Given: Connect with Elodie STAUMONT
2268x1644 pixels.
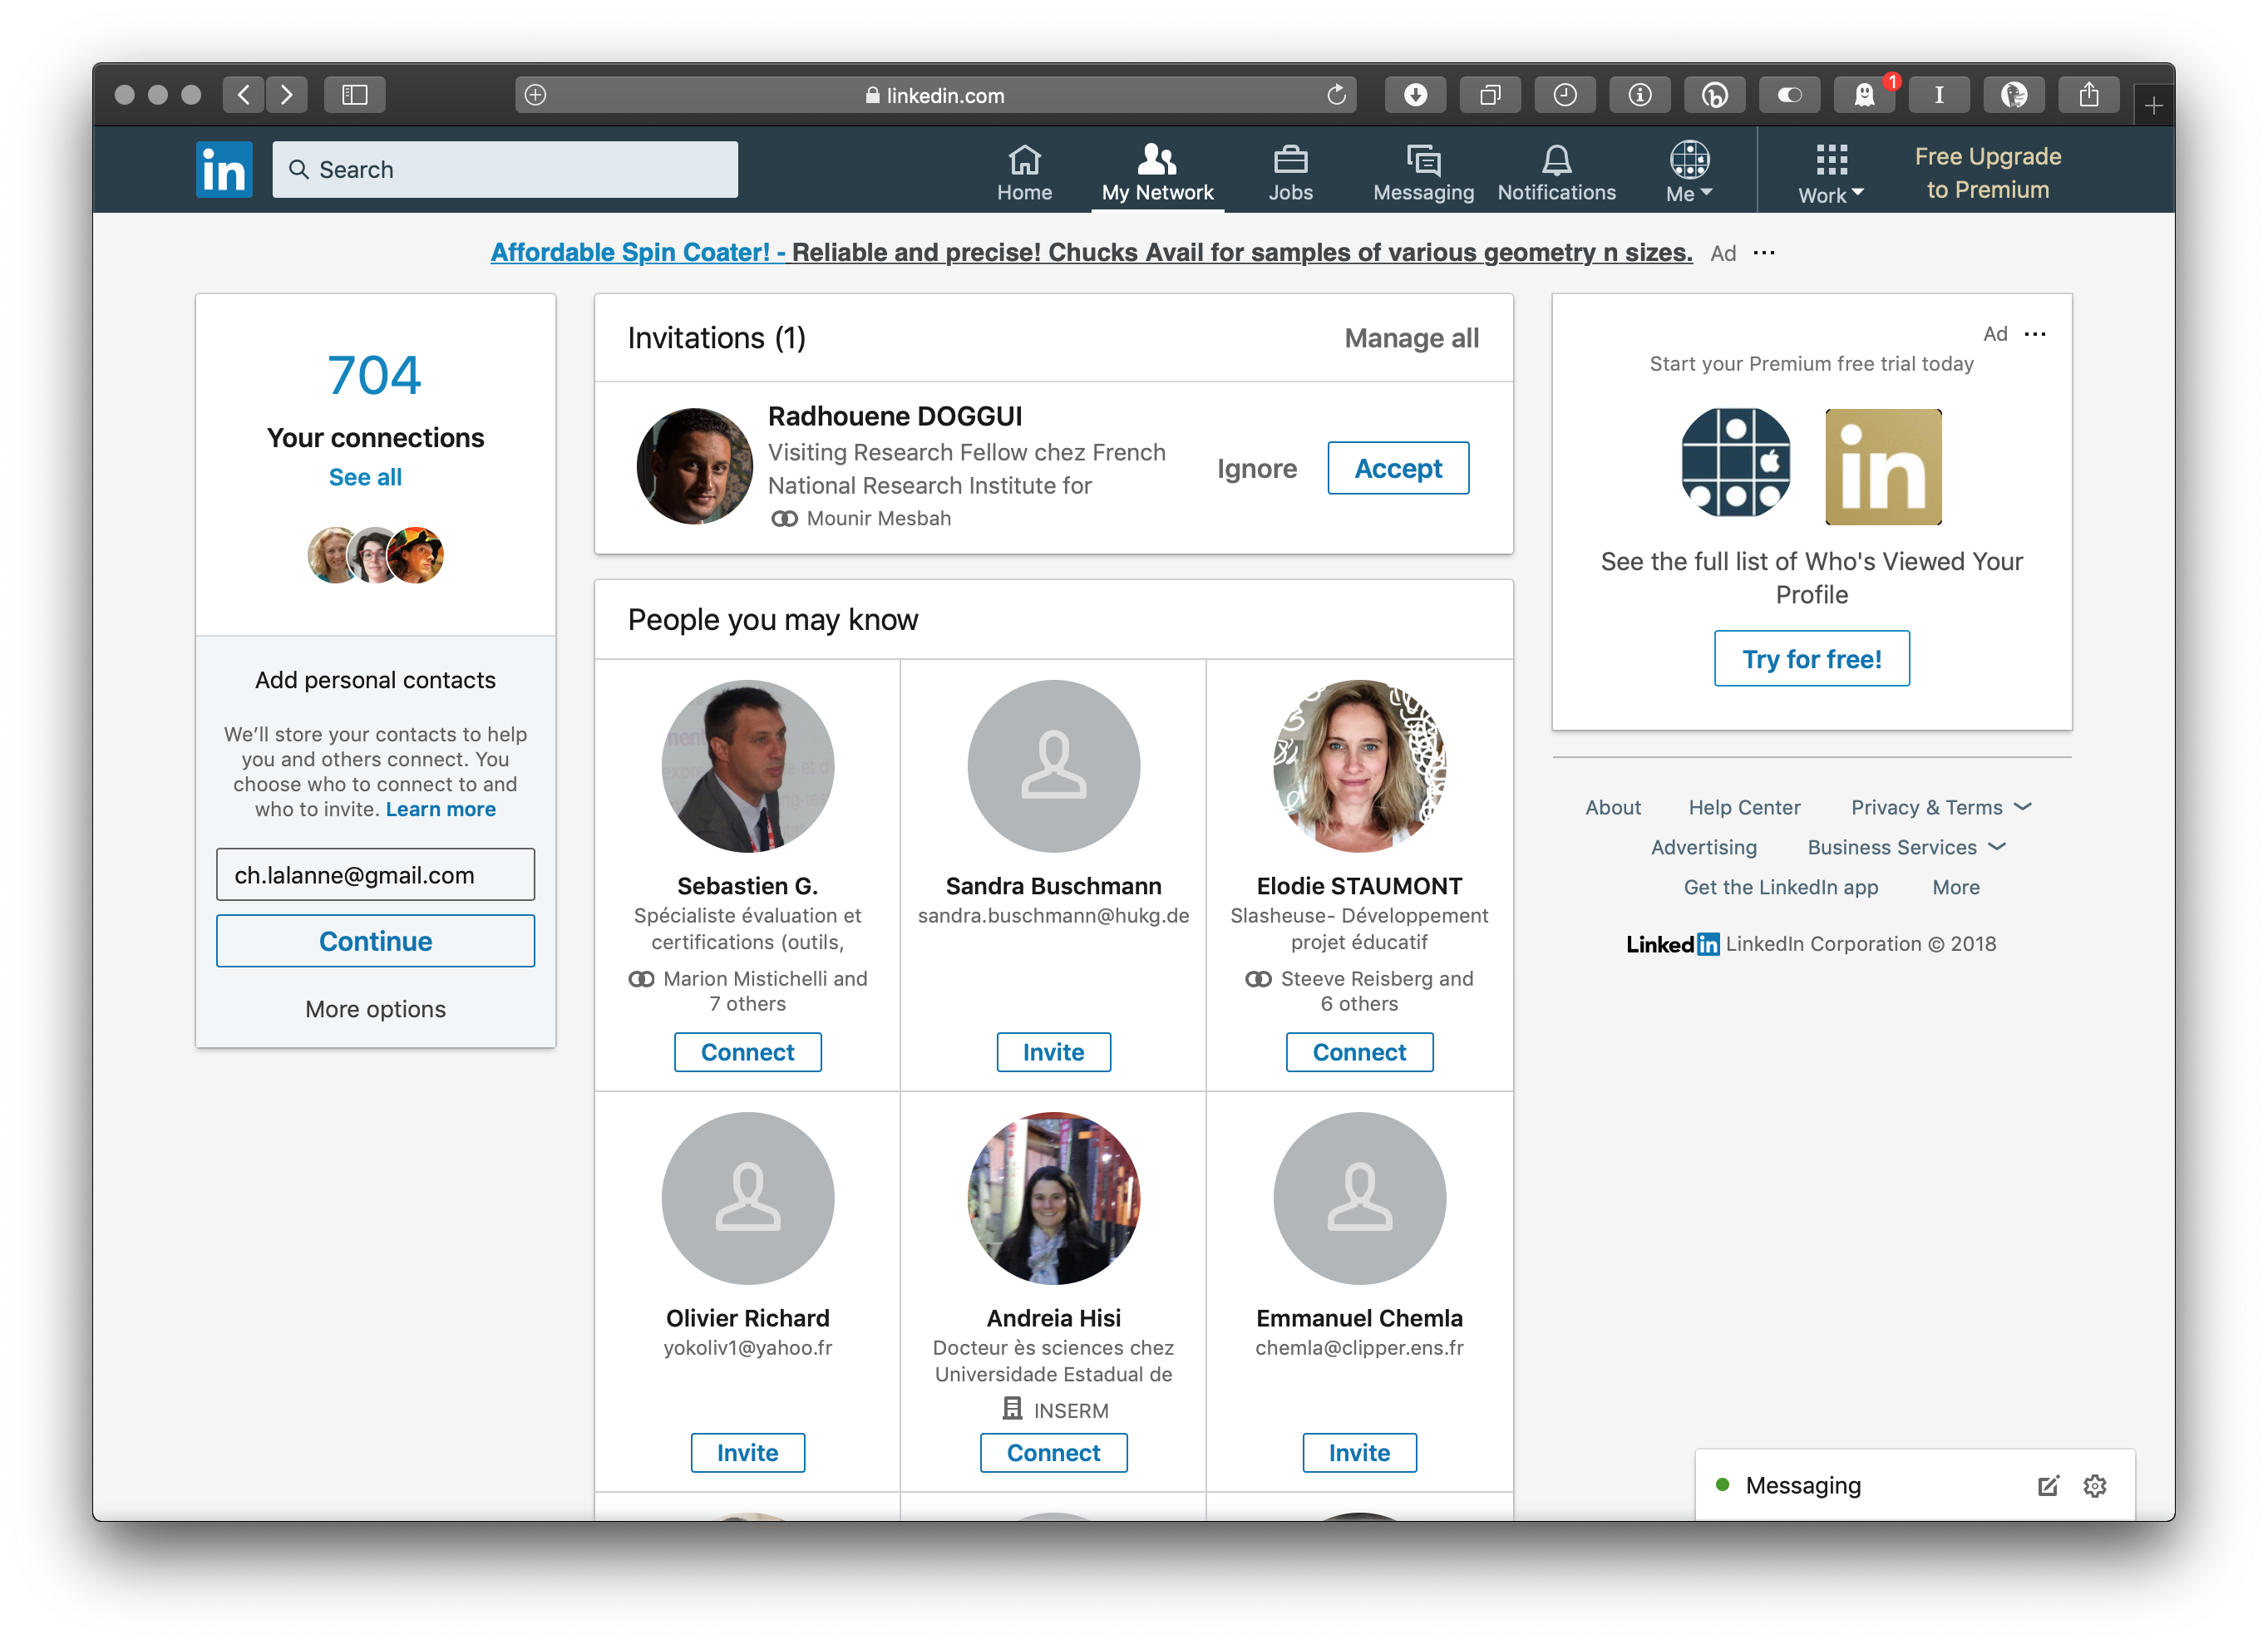Looking at the screenshot, I should pos(1358,1052).
